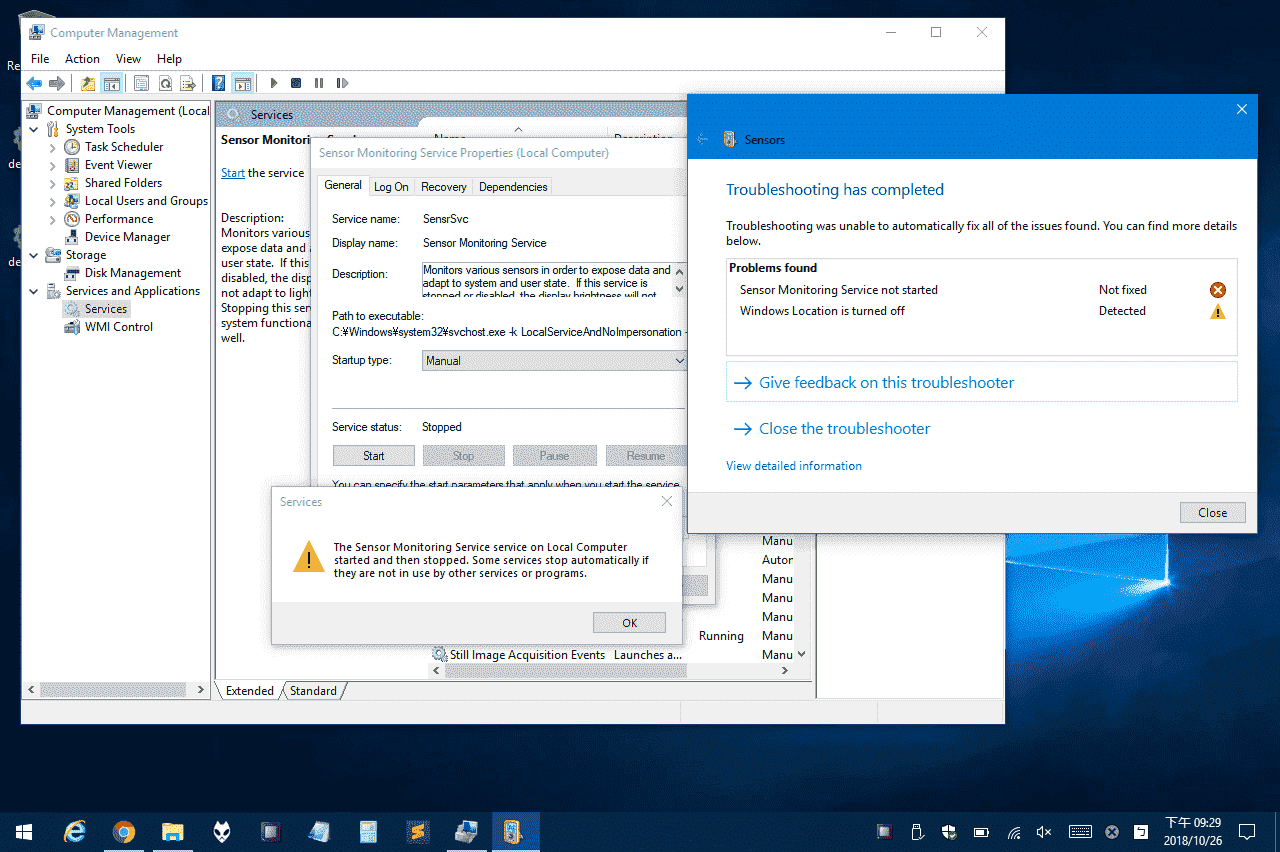Click the yellow warning icon beside Detected
Image resolution: width=1280 pixels, height=852 pixels.
[x=1217, y=311]
